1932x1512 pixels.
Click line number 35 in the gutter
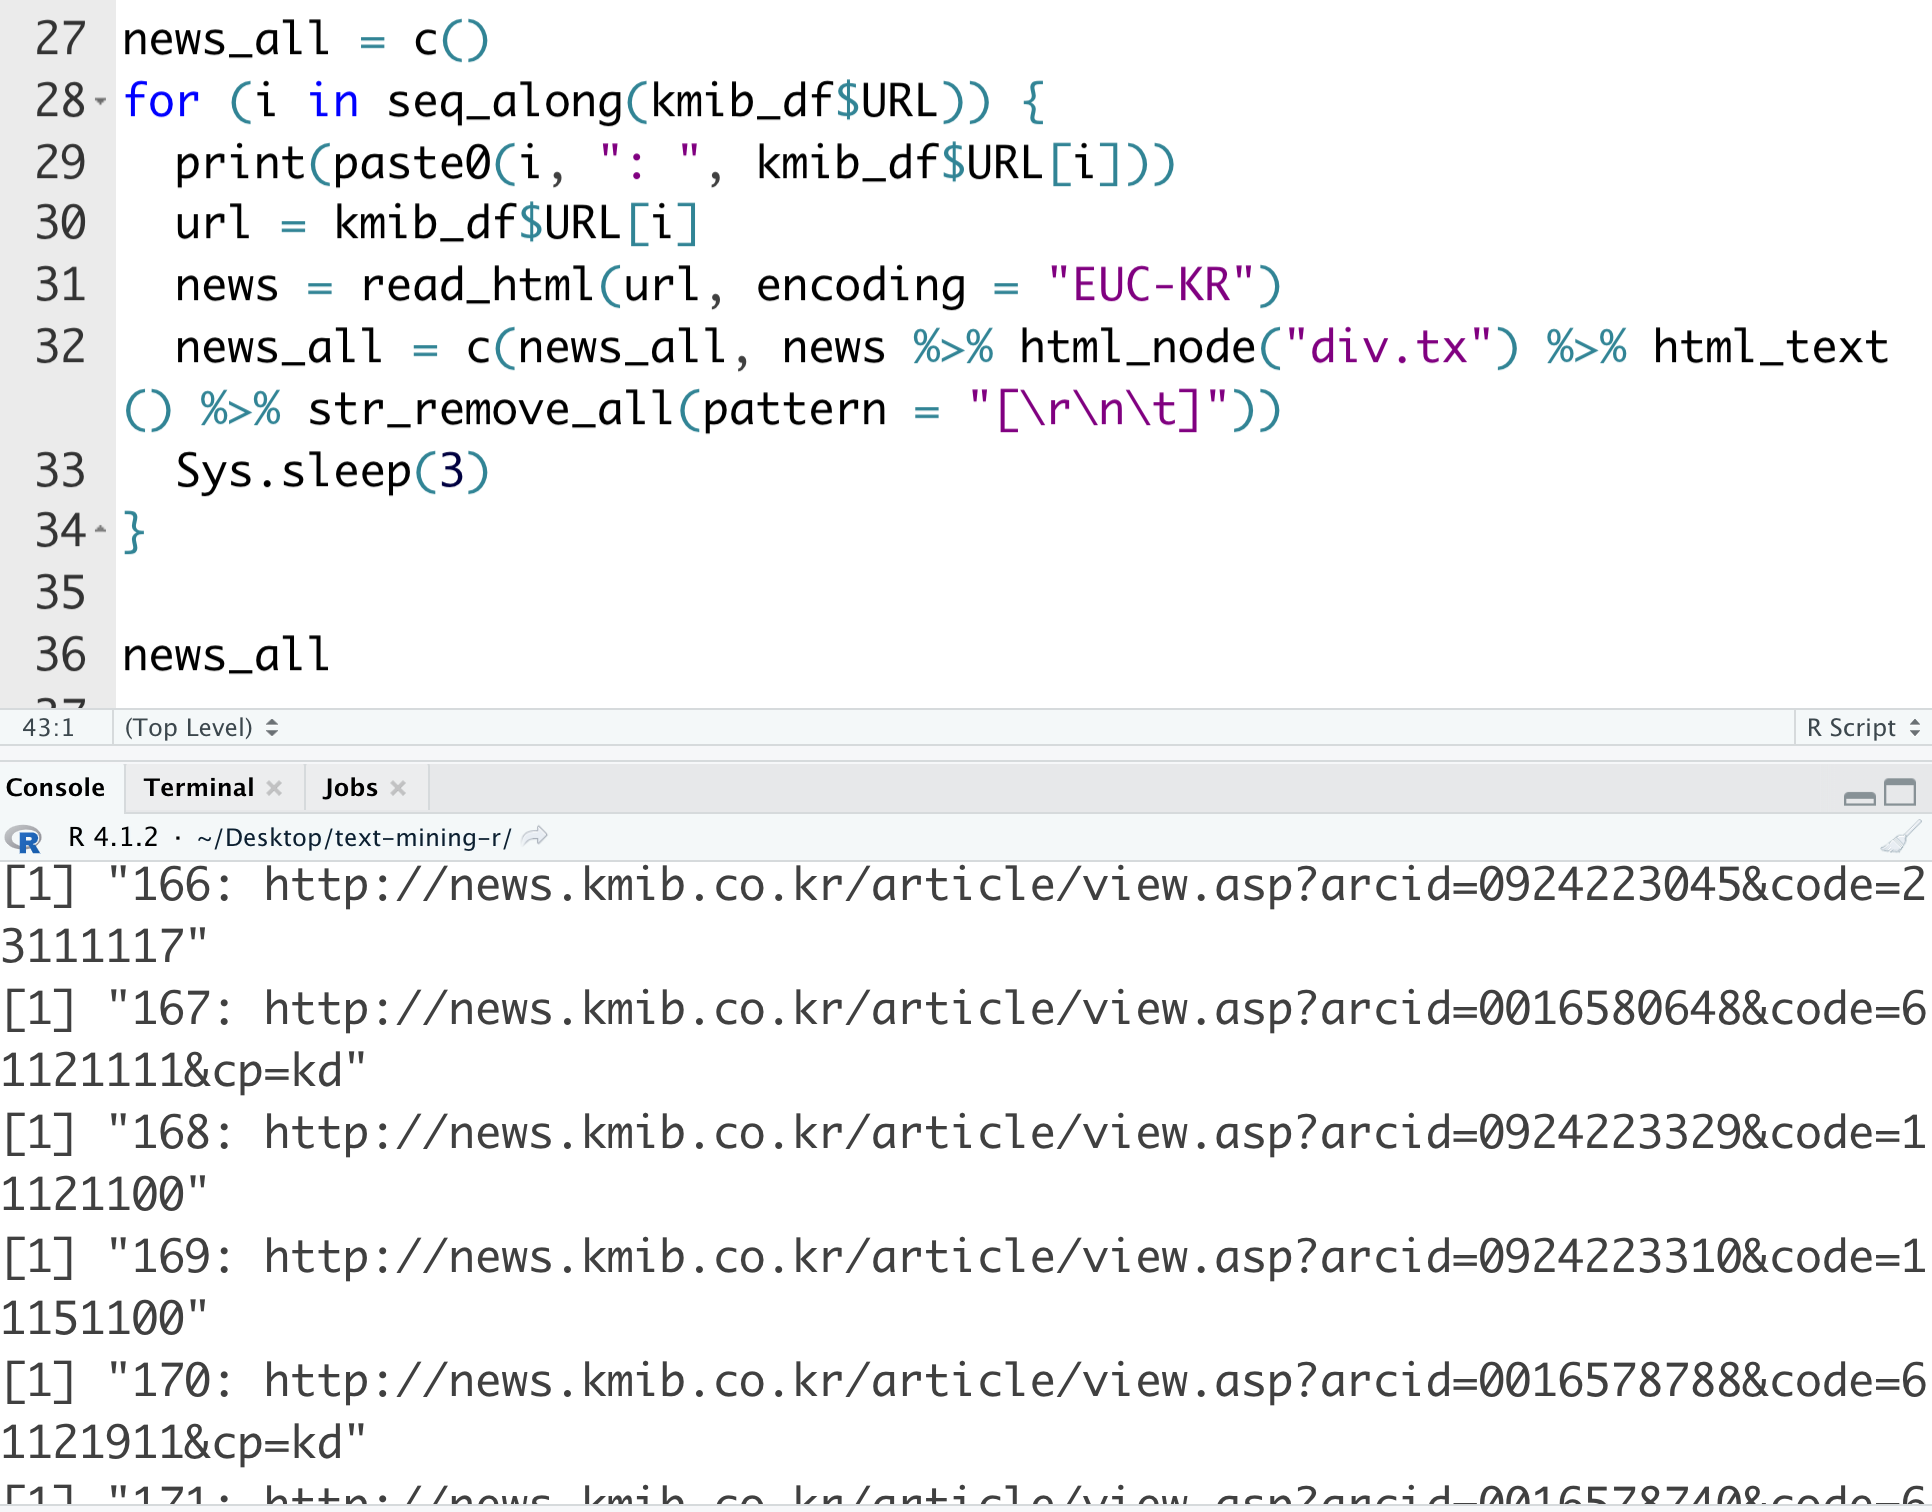[60, 593]
